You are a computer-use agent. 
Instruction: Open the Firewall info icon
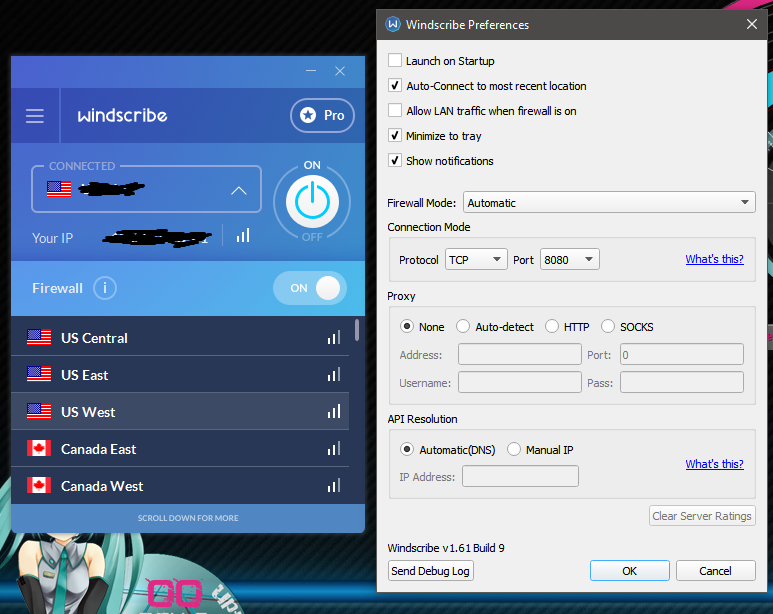(x=105, y=288)
